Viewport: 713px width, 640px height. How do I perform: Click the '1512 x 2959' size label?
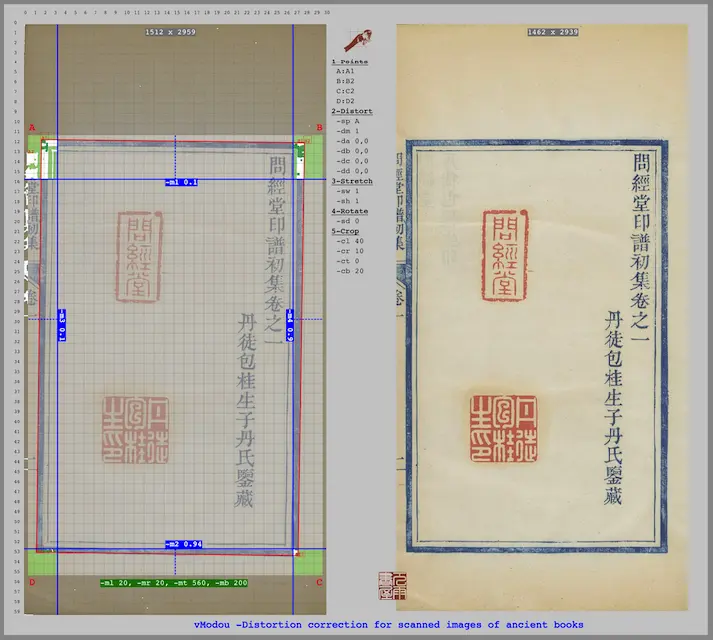(171, 32)
